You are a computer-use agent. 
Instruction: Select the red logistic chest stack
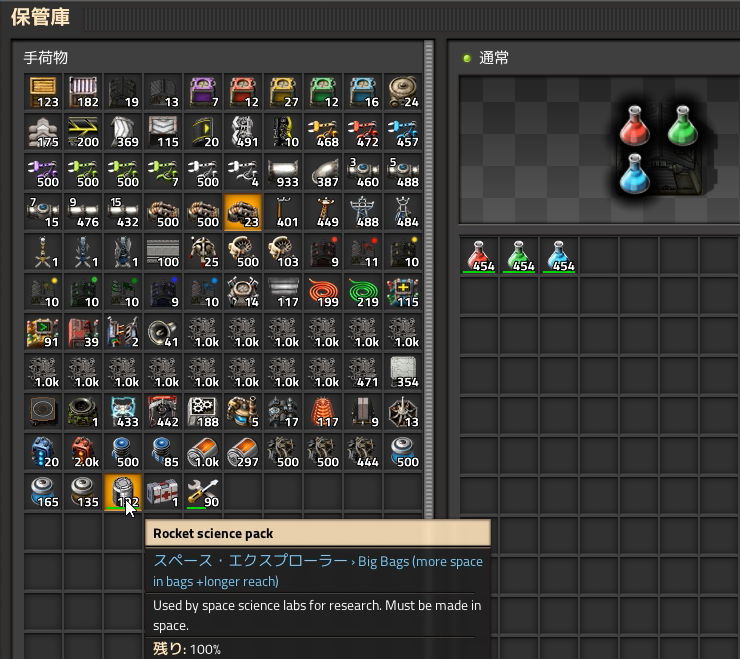pyautogui.click(x=243, y=92)
